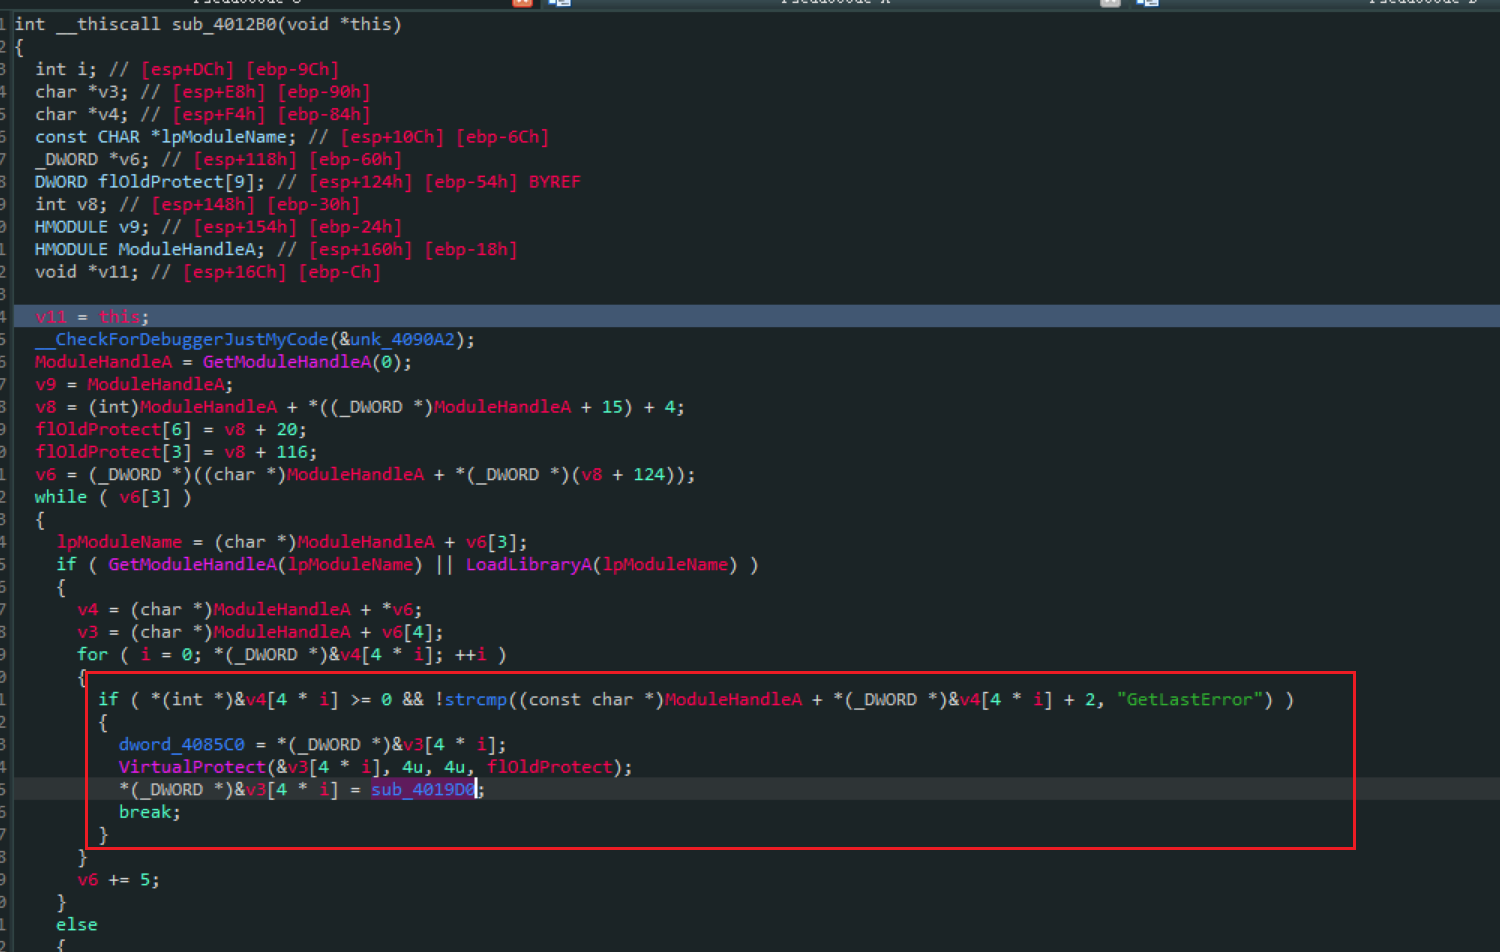Click v8 in the int v8 declaration
The height and width of the screenshot is (952, 1500).
click(x=87, y=204)
